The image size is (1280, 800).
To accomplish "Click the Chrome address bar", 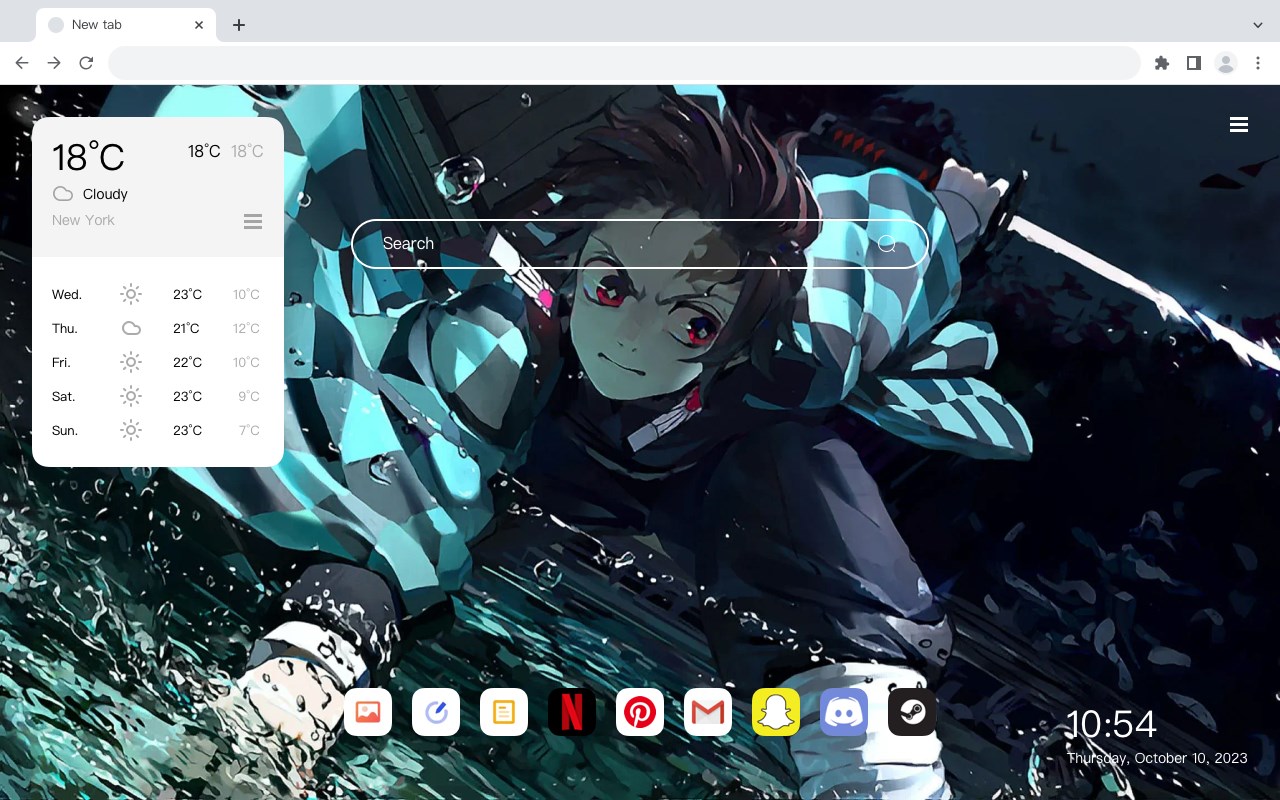I will pyautogui.click(x=624, y=63).
